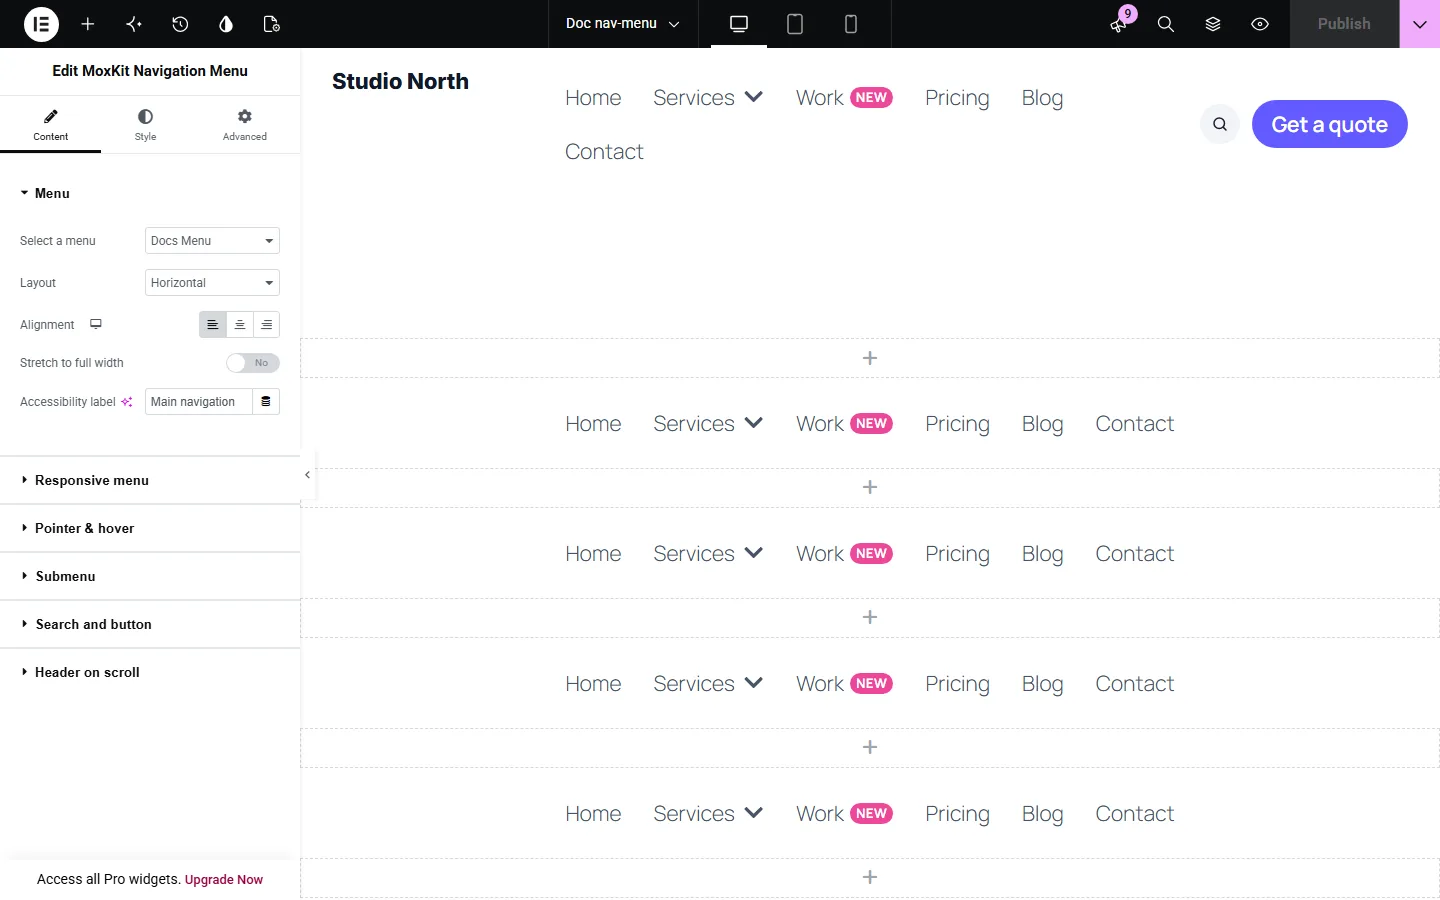This screenshot has width=1440, height=900.
Task: Click the search icon beside Get a quote
Action: (x=1220, y=124)
